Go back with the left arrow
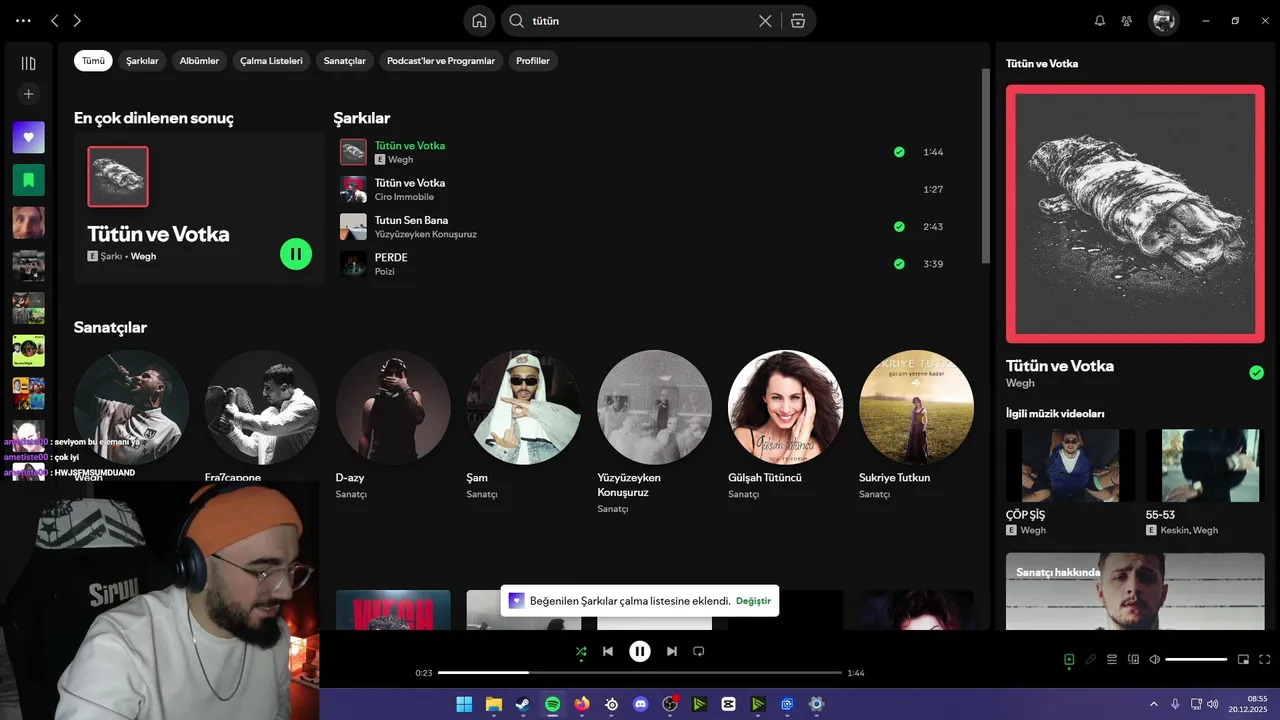Image resolution: width=1280 pixels, height=720 pixels. [55, 20]
